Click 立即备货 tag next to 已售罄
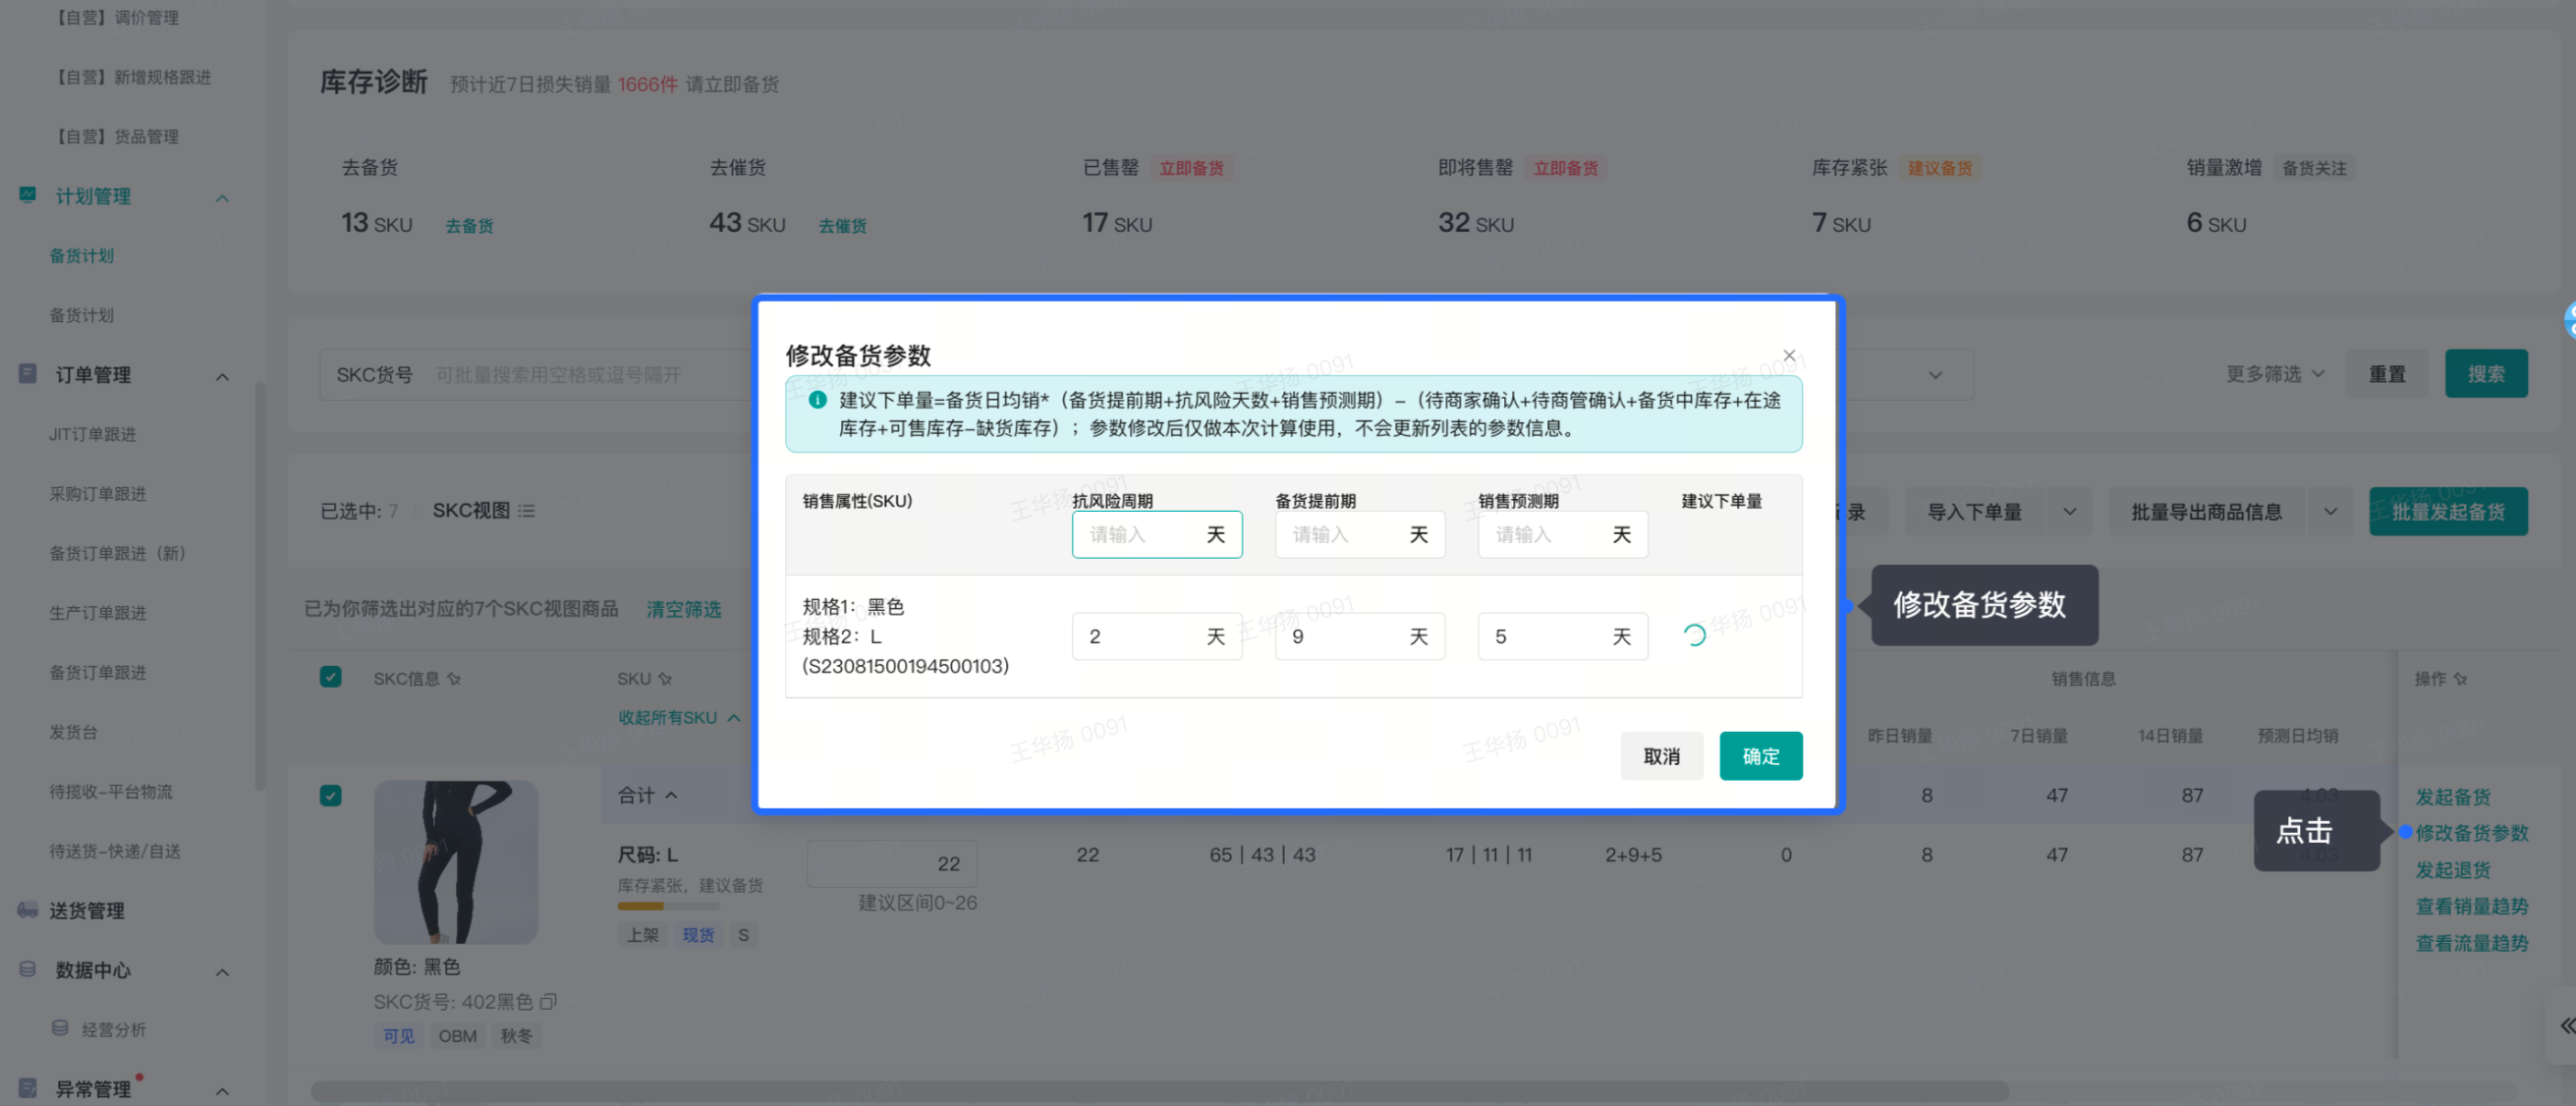The width and height of the screenshot is (2576, 1106). (1191, 168)
